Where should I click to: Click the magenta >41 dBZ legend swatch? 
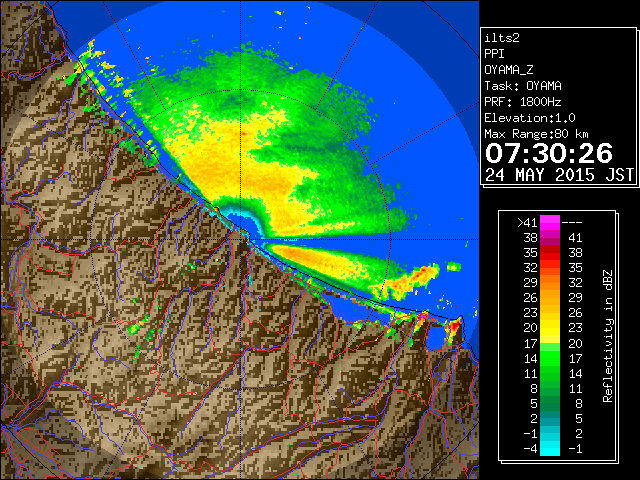[x=550, y=222]
